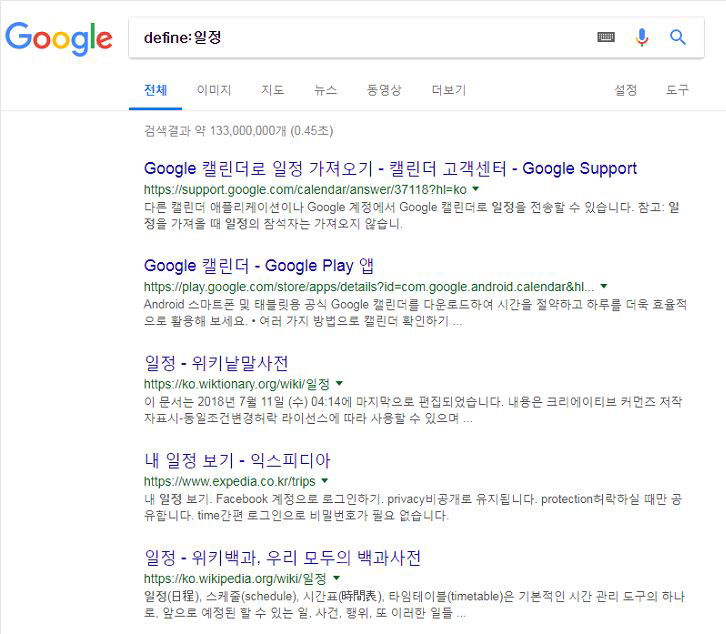Click the Google logo
The width and height of the screenshot is (726, 634).
click(59, 38)
